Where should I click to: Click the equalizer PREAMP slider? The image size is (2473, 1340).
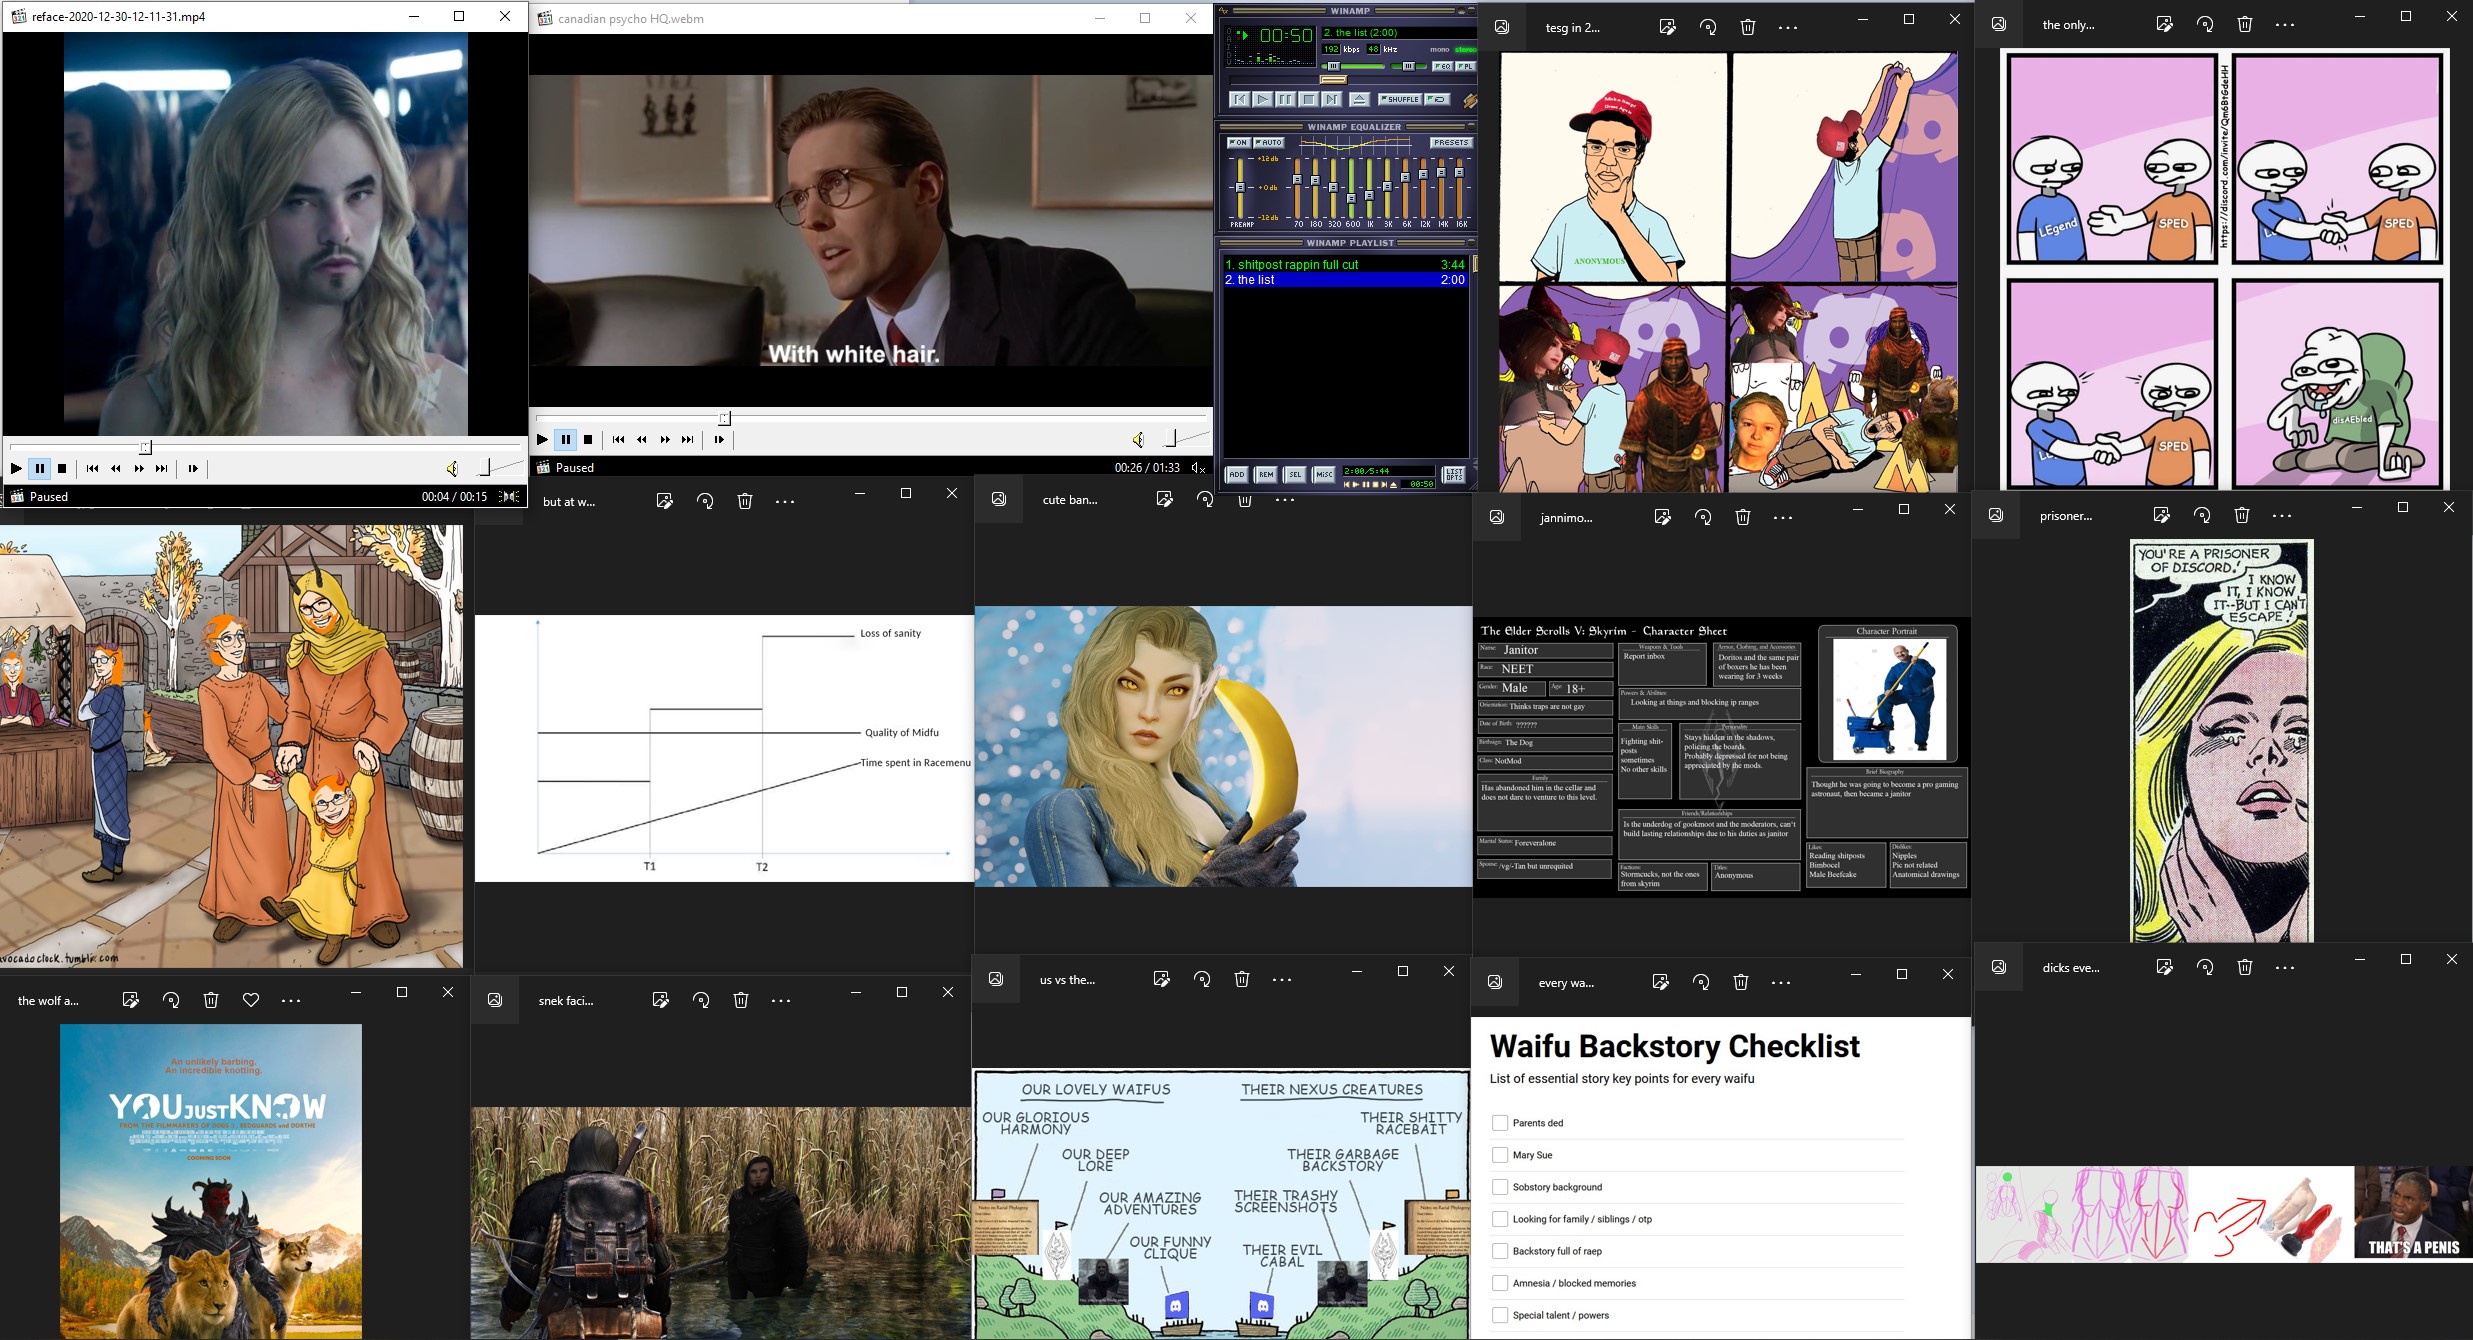point(1240,187)
